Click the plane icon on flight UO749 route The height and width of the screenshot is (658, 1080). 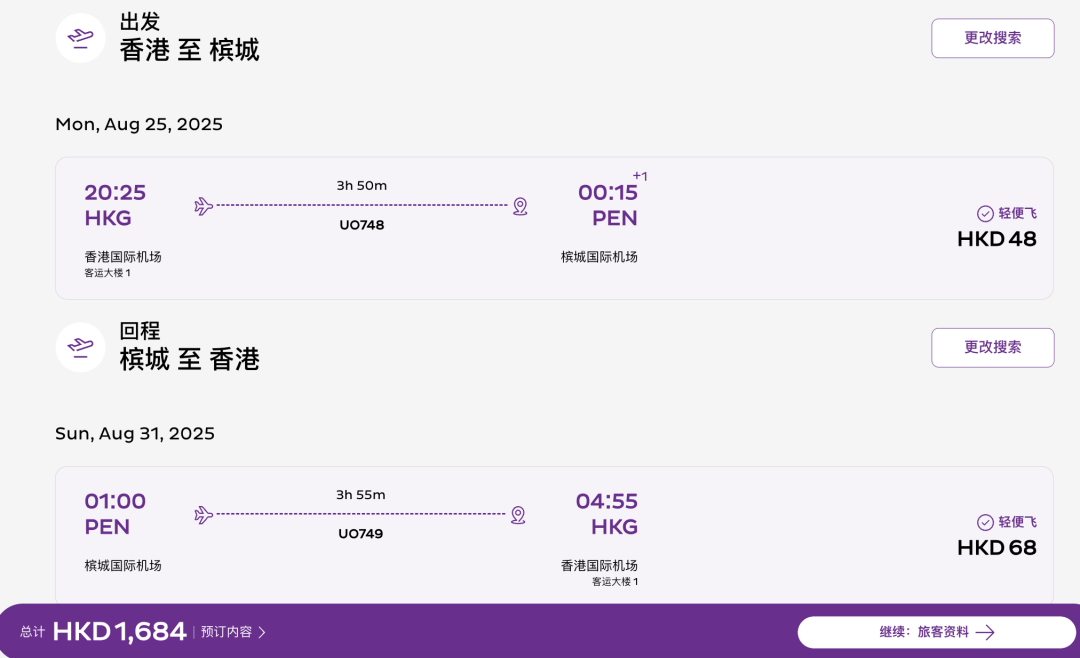point(203,515)
